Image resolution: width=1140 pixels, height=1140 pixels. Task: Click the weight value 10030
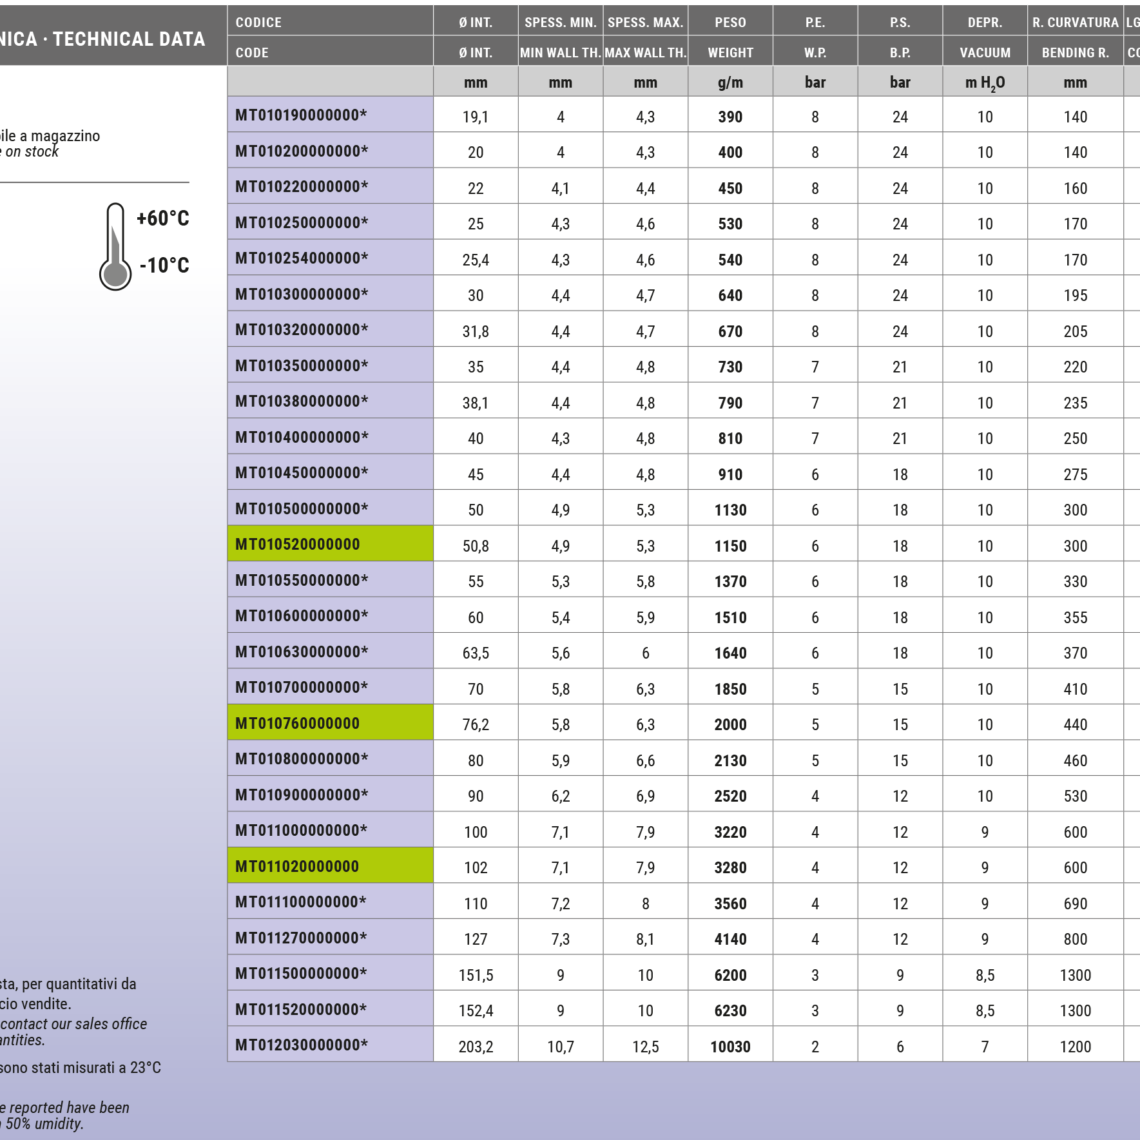pyautogui.click(x=730, y=1047)
